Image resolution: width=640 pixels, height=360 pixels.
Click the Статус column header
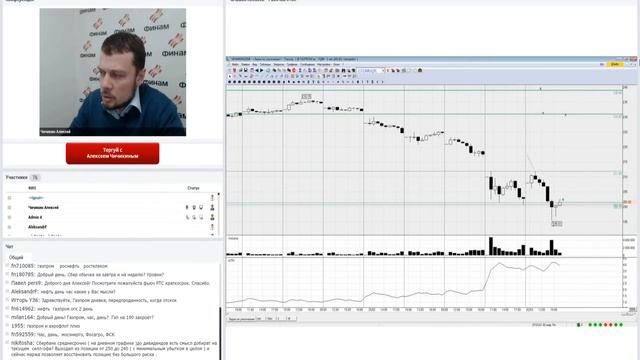(x=193, y=188)
